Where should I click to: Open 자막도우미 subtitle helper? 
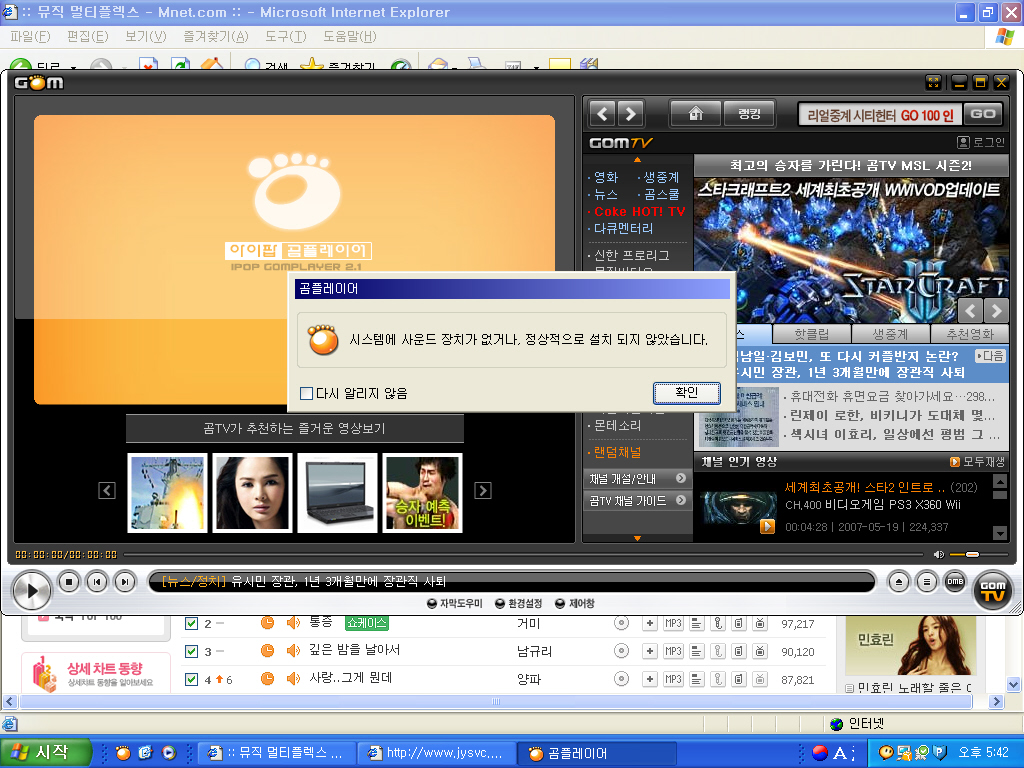coord(455,603)
